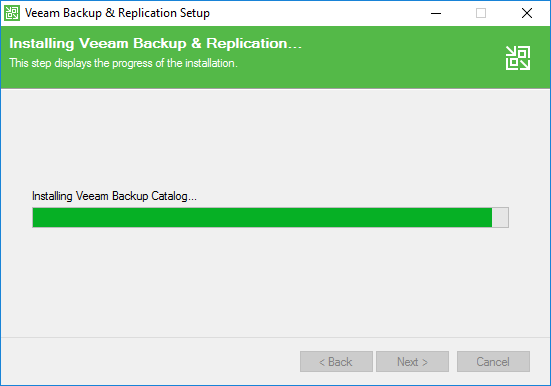Click the window title 'Veeam Backup & Replication Setup'
This screenshot has height=386, width=551.
tap(117, 13)
